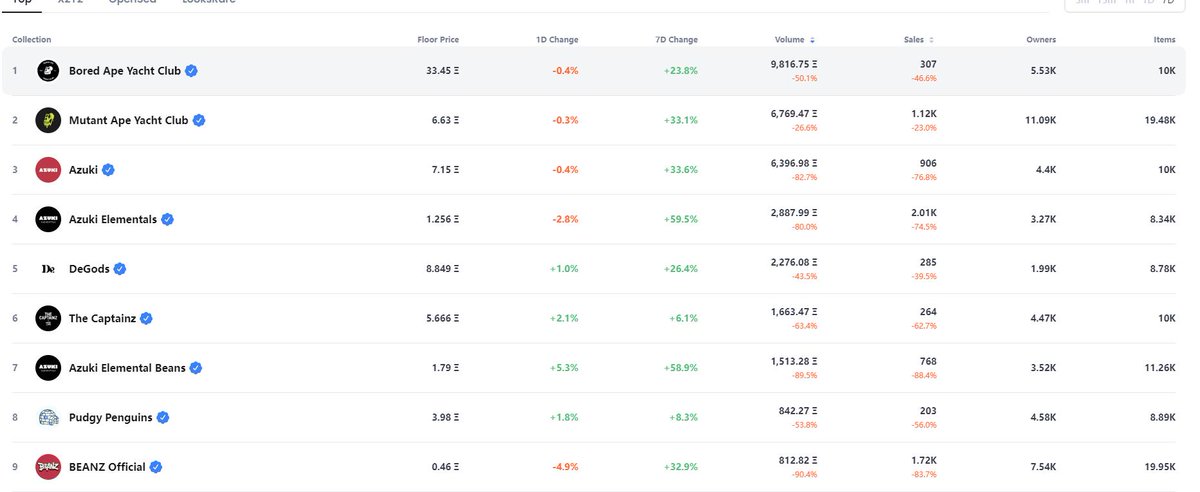The image size is (1200, 492).
Task: Open the Bored Ape Yacht Club collection
Action: pos(125,71)
